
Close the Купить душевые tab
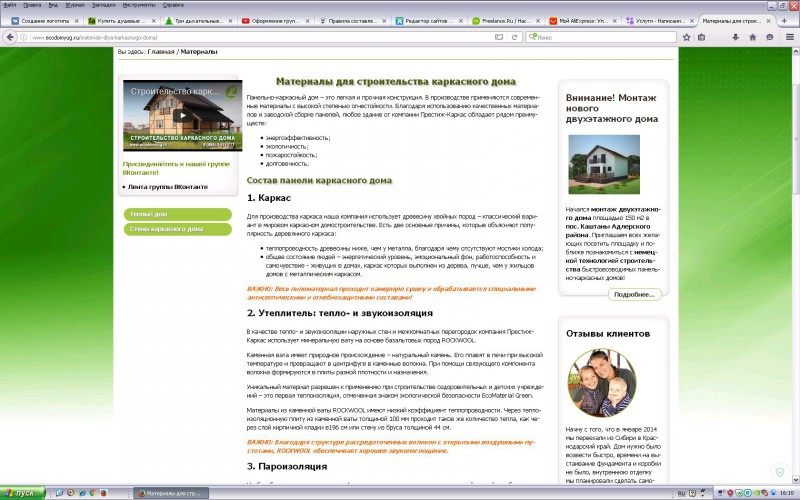click(x=154, y=21)
